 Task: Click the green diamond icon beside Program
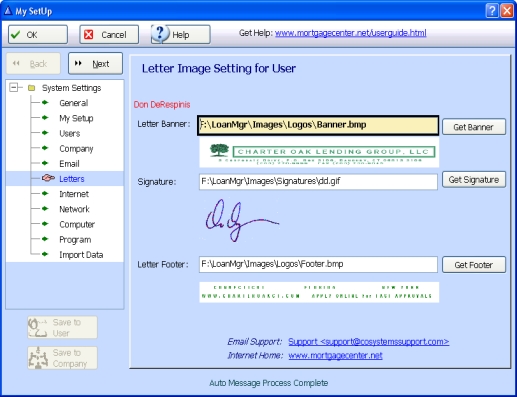(45, 239)
